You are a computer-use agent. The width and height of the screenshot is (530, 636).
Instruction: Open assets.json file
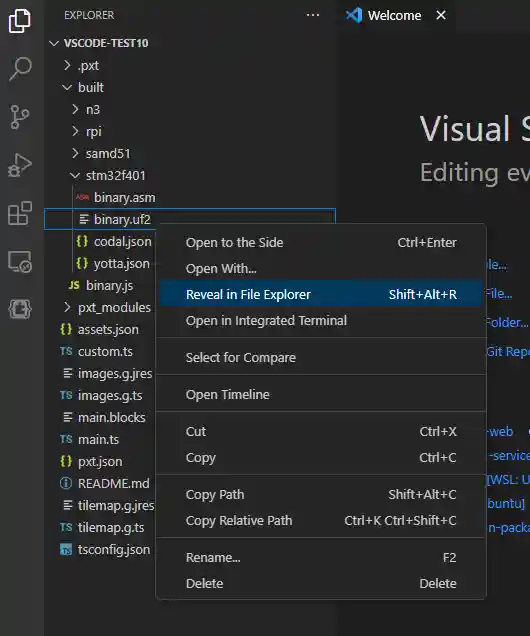coord(108,330)
